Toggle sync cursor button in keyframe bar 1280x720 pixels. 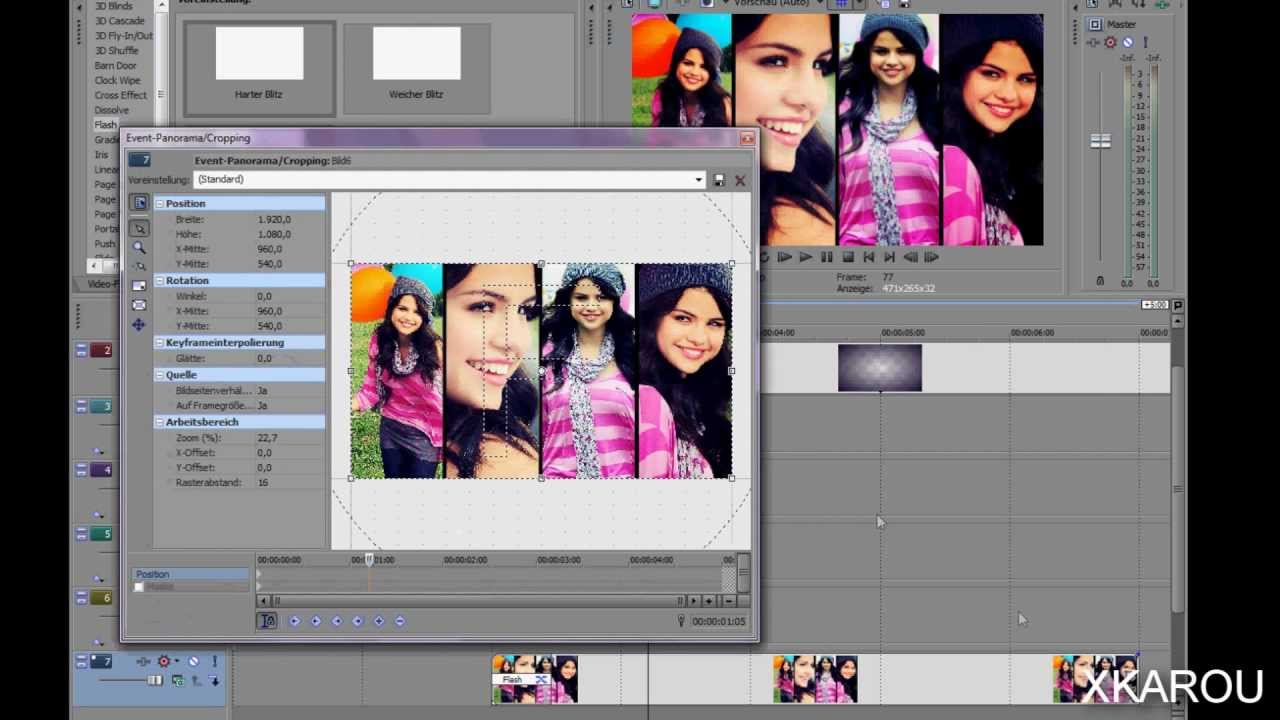pos(267,621)
